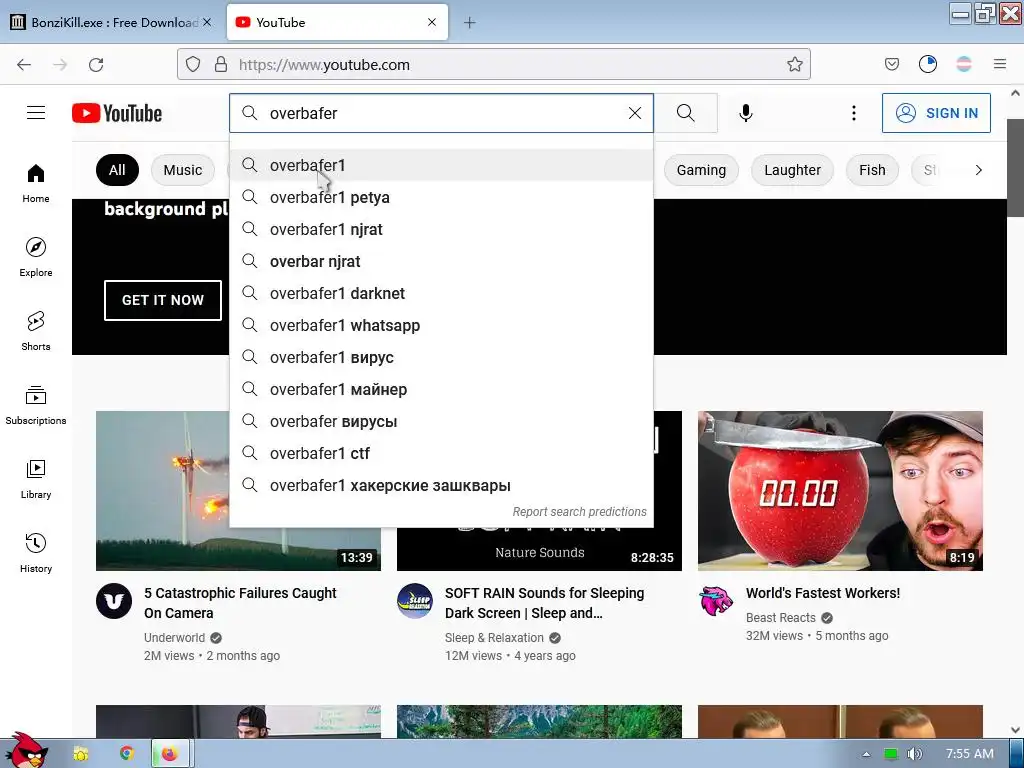Open the three-dot settings menu

[854, 113]
